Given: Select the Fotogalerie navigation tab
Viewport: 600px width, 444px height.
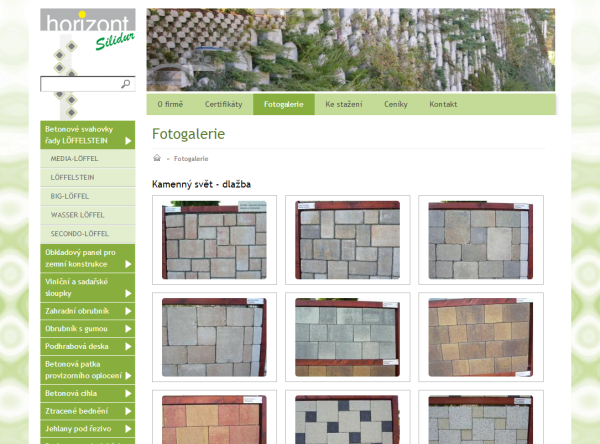Looking at the screenshot, I should pyautogui.click(x=284, y=104).
